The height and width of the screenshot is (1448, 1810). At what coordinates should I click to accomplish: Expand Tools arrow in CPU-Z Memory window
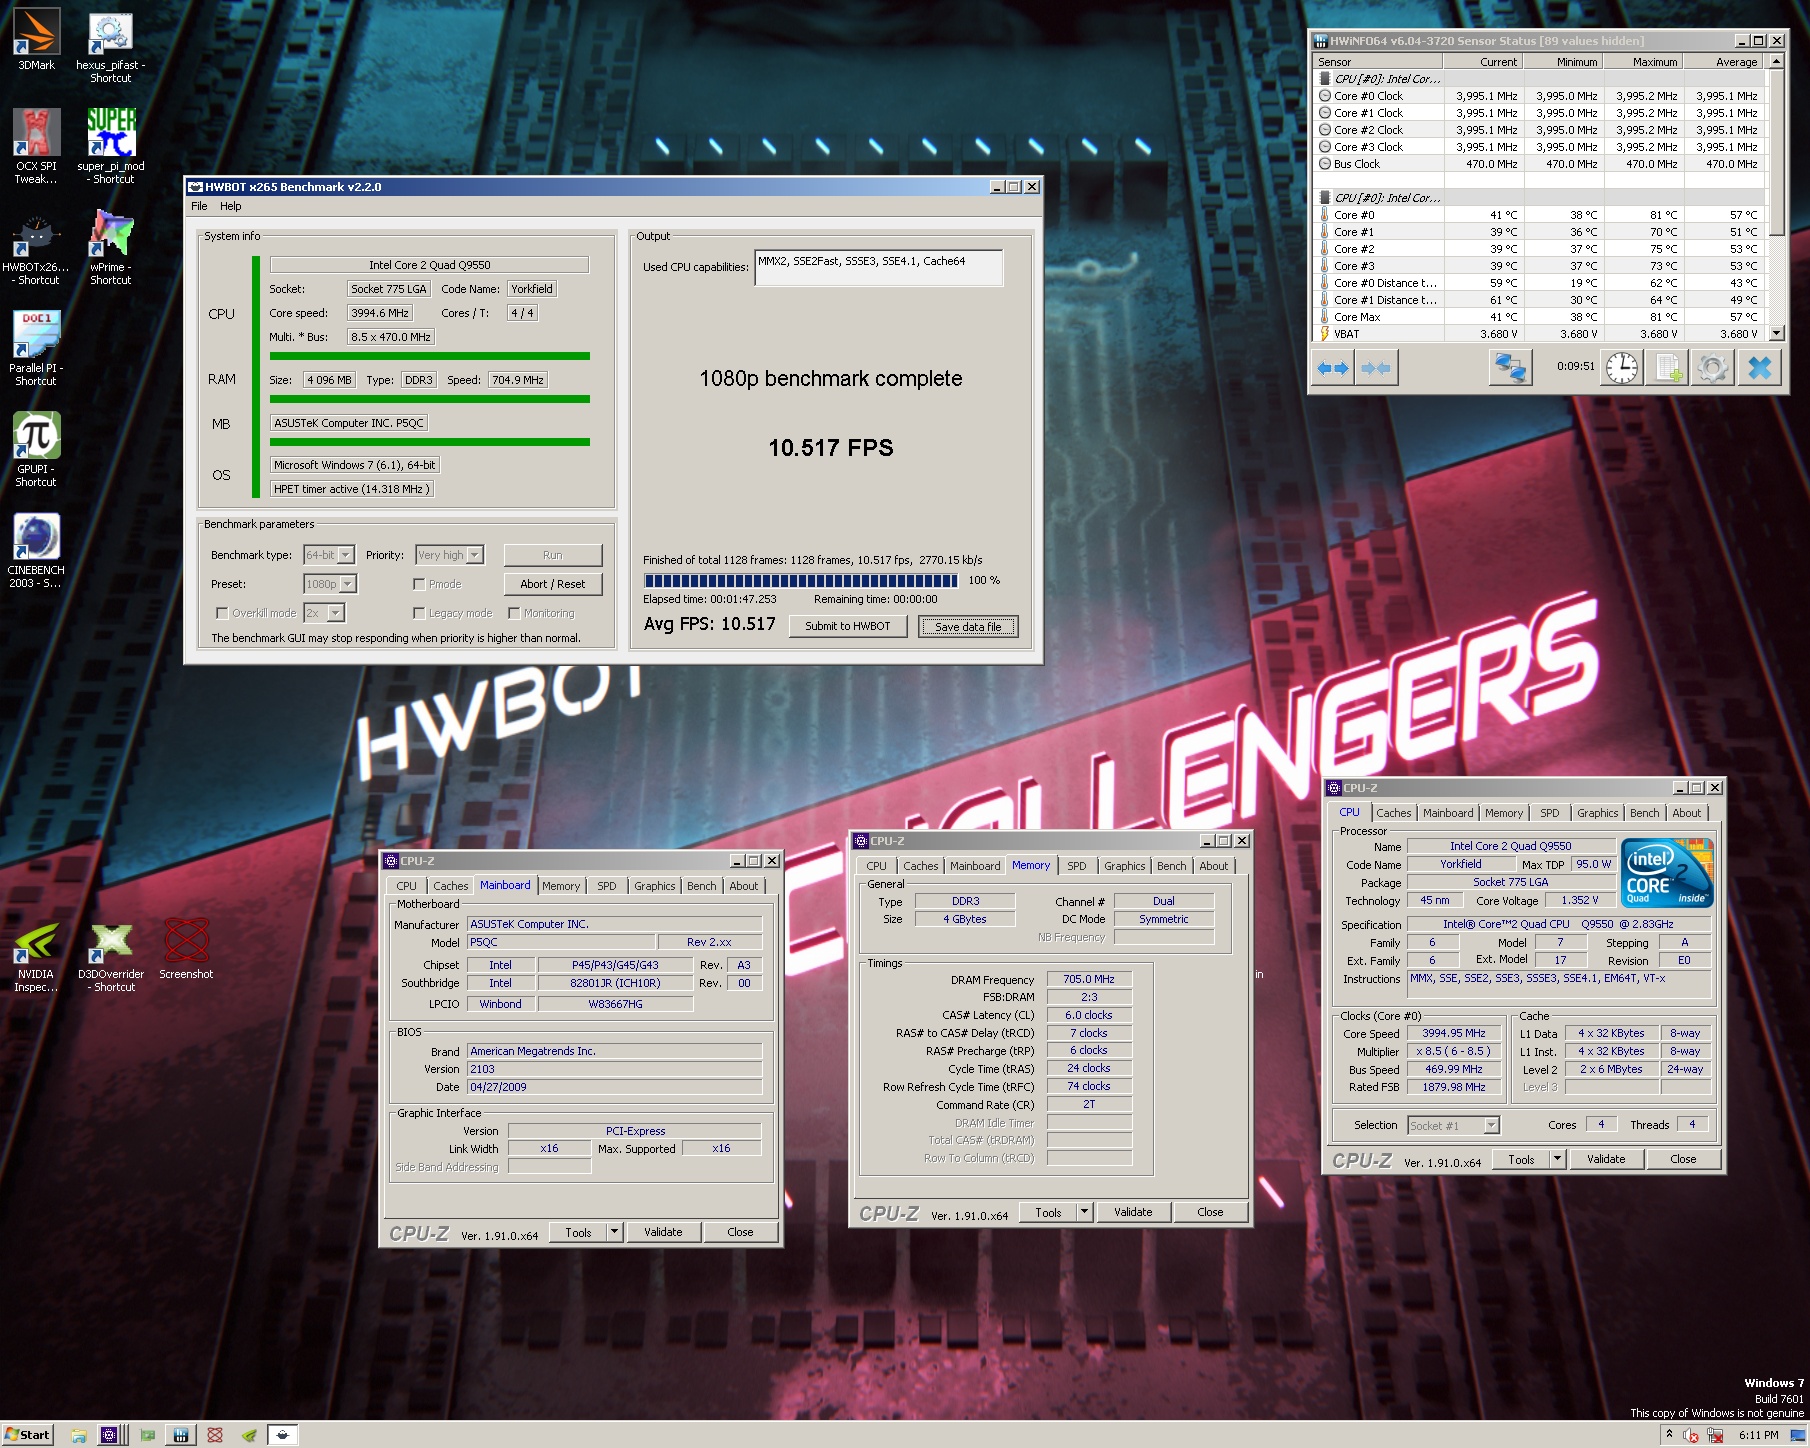(1084, 1212)
